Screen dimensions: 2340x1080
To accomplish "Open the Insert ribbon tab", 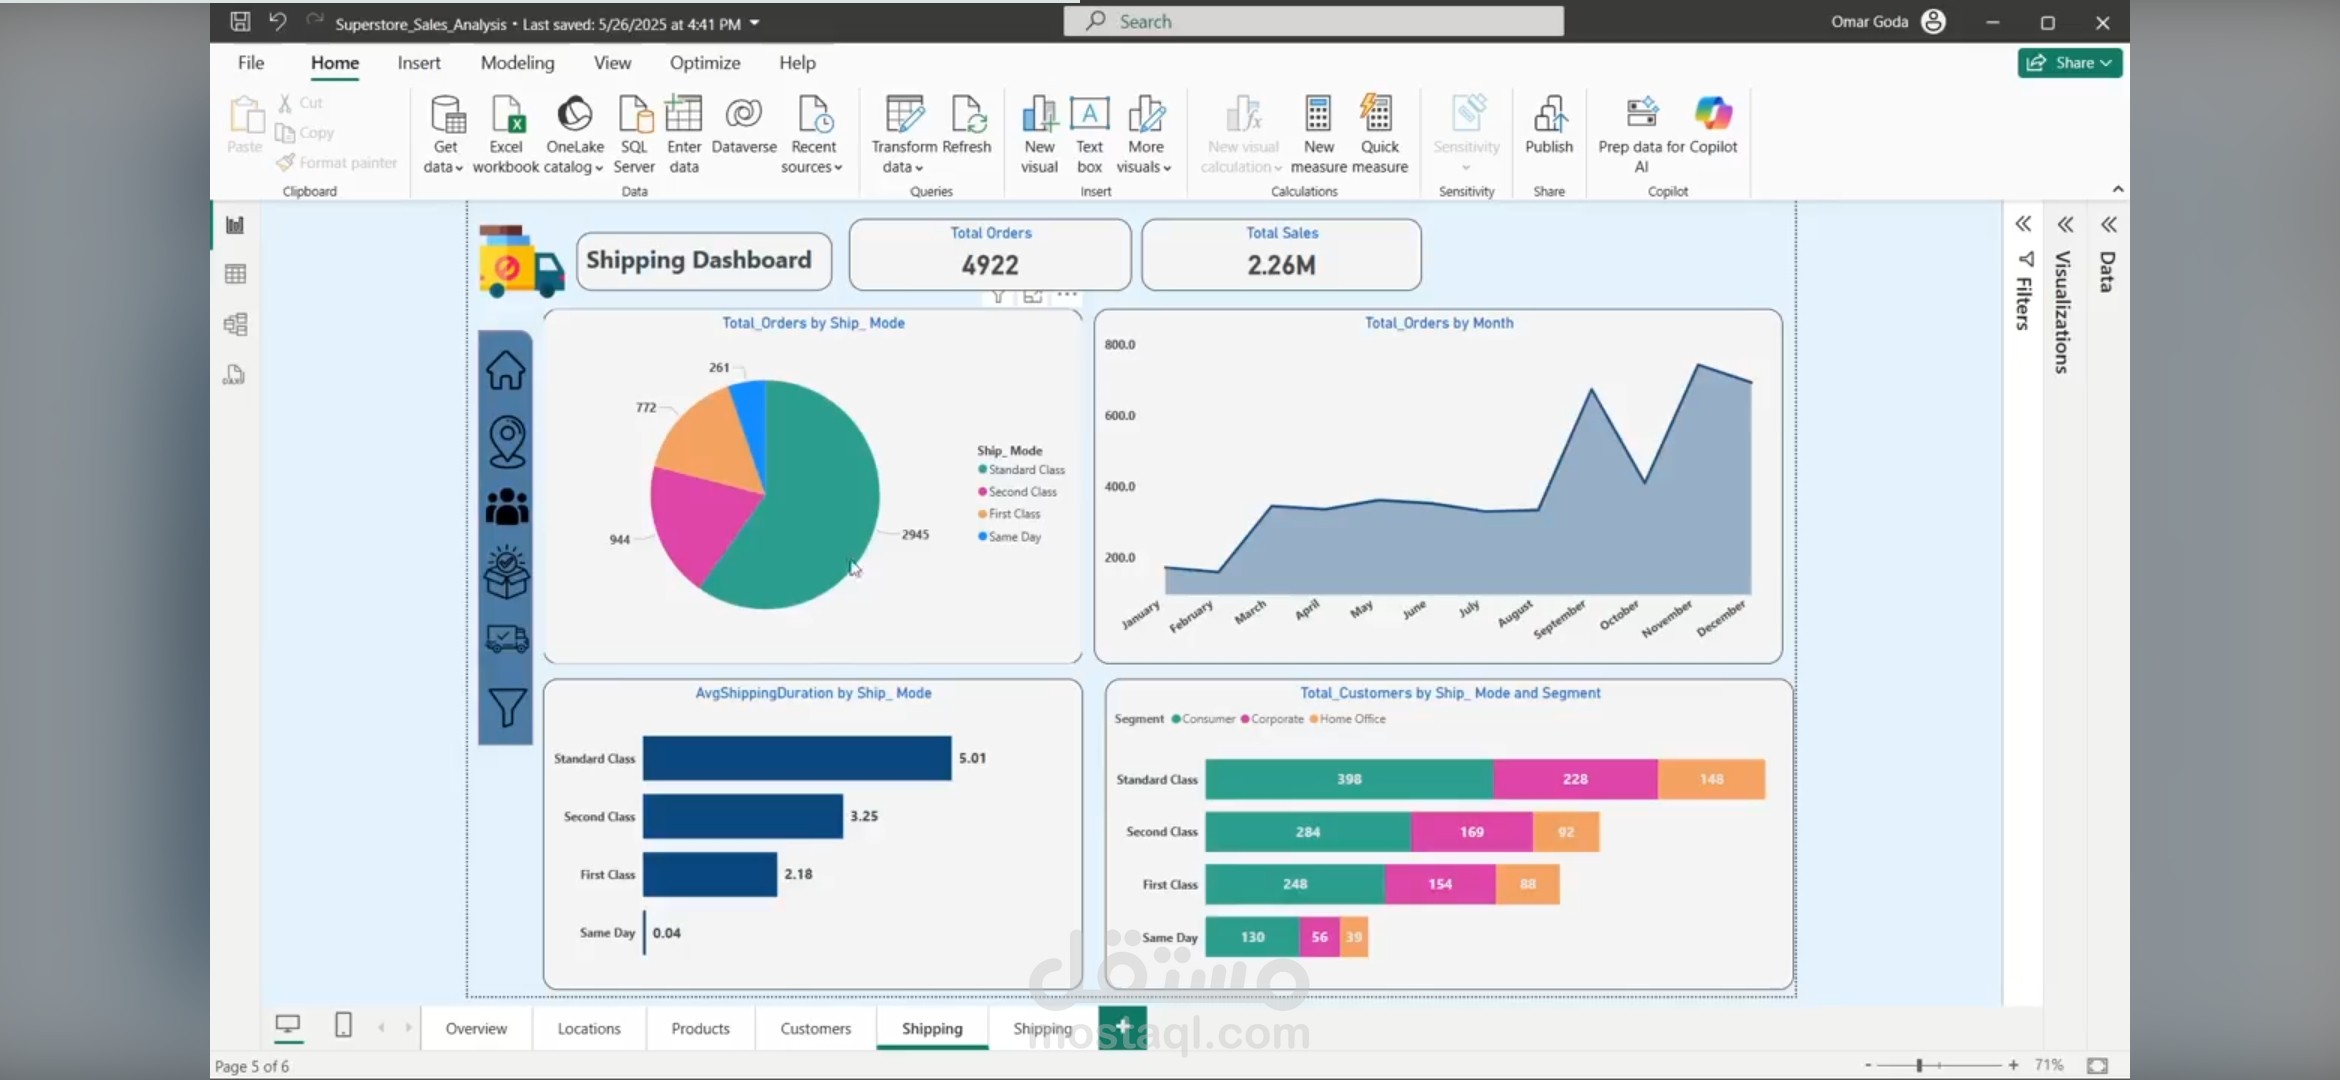I will pos(419,62).
